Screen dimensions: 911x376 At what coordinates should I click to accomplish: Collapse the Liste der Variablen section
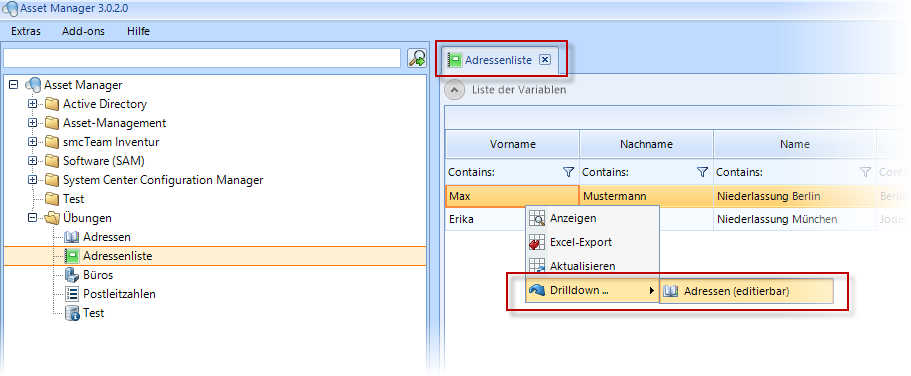point(455,90)
